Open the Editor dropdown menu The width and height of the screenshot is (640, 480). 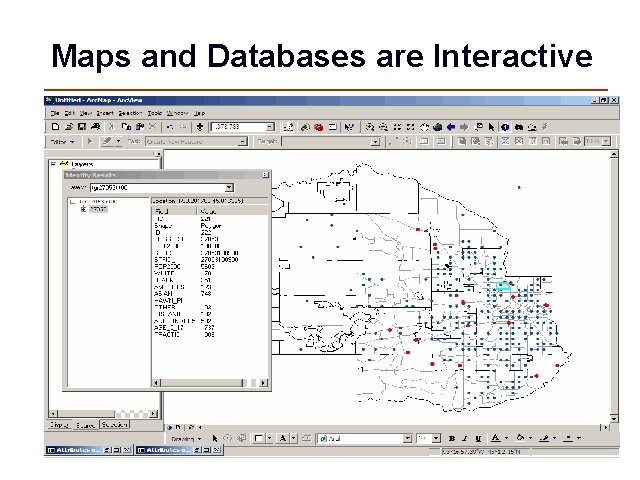pos(62,142)
